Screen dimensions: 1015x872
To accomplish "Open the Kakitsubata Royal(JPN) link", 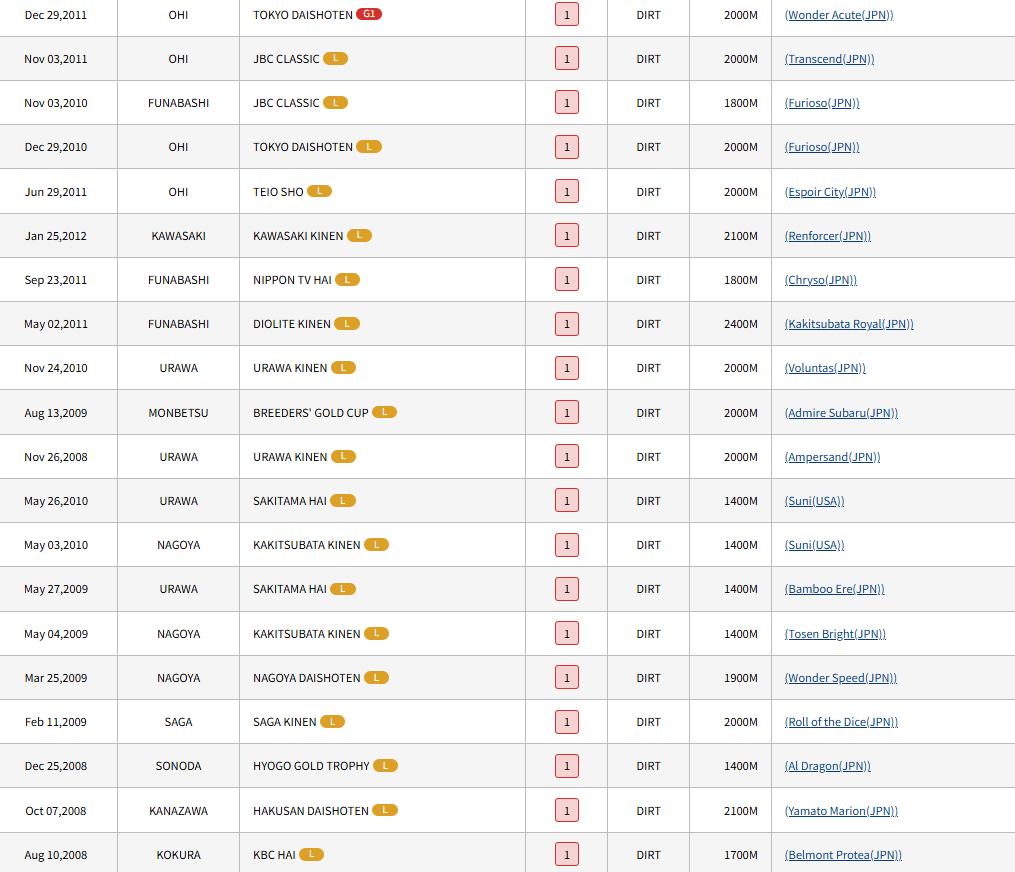I will tap(849, 324).
